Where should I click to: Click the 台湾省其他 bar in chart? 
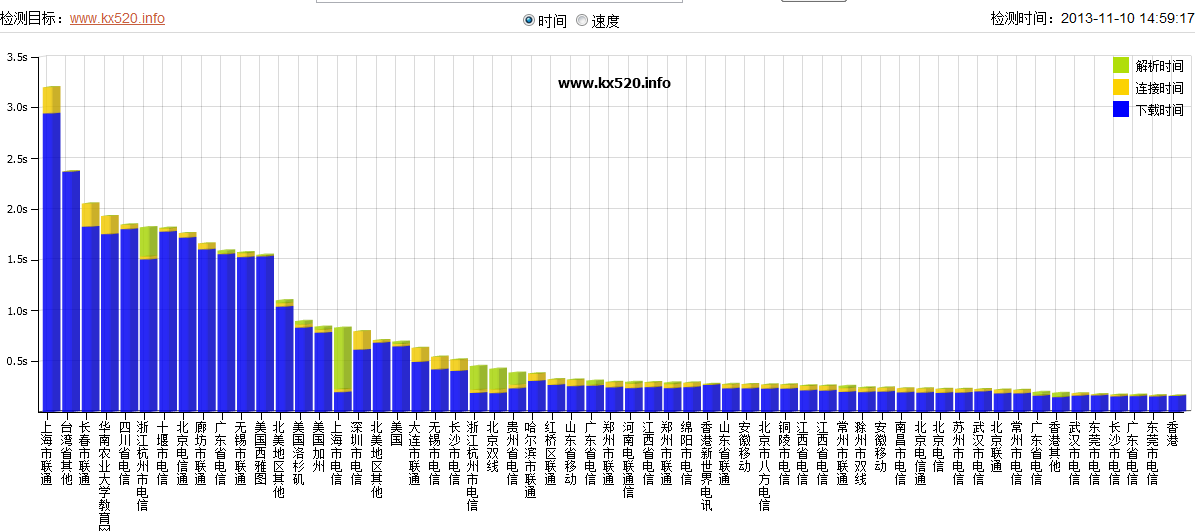pyautogui.click(x=70, y=290)
